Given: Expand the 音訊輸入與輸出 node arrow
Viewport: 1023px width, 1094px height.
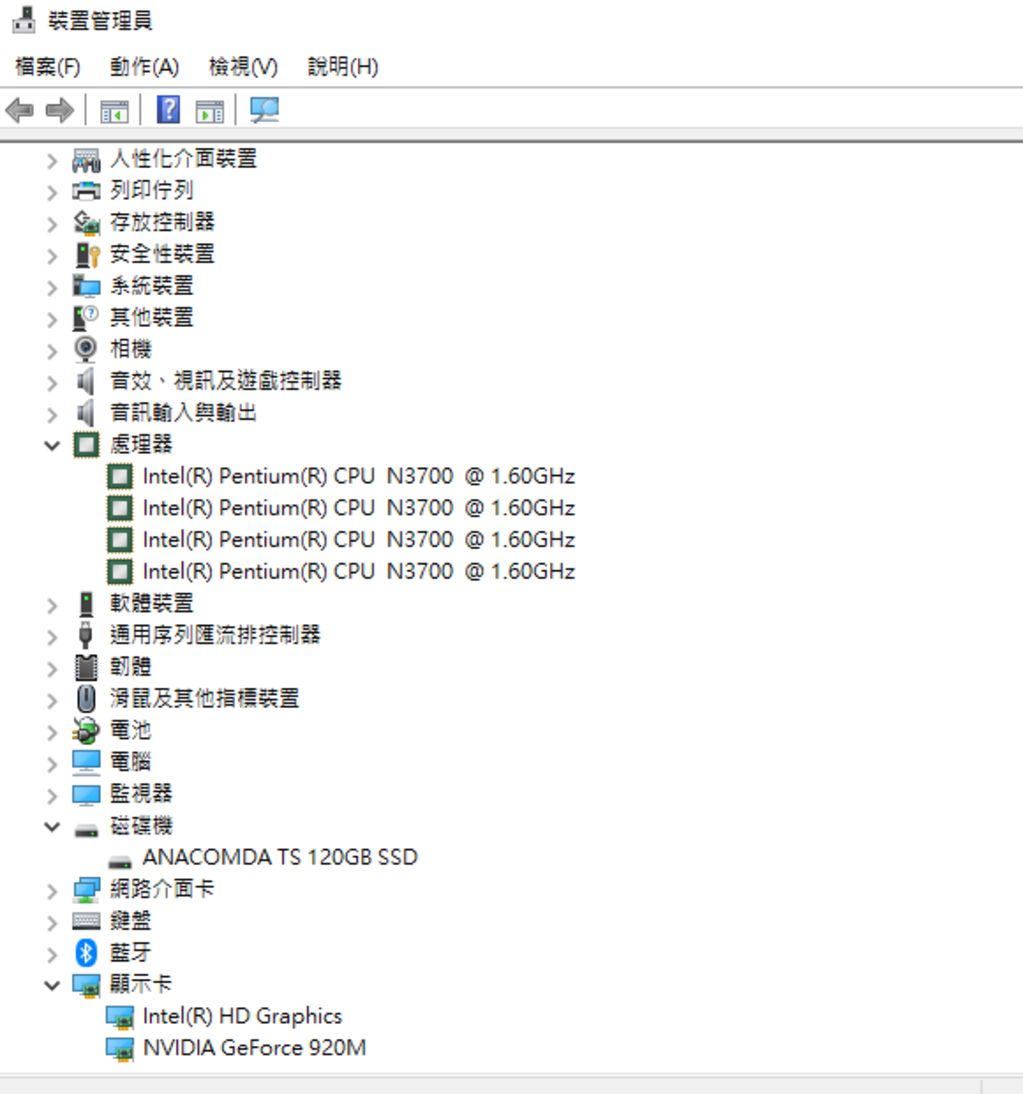Looking at the screenshot, I should pyautogui.click(x=52, y=415).
